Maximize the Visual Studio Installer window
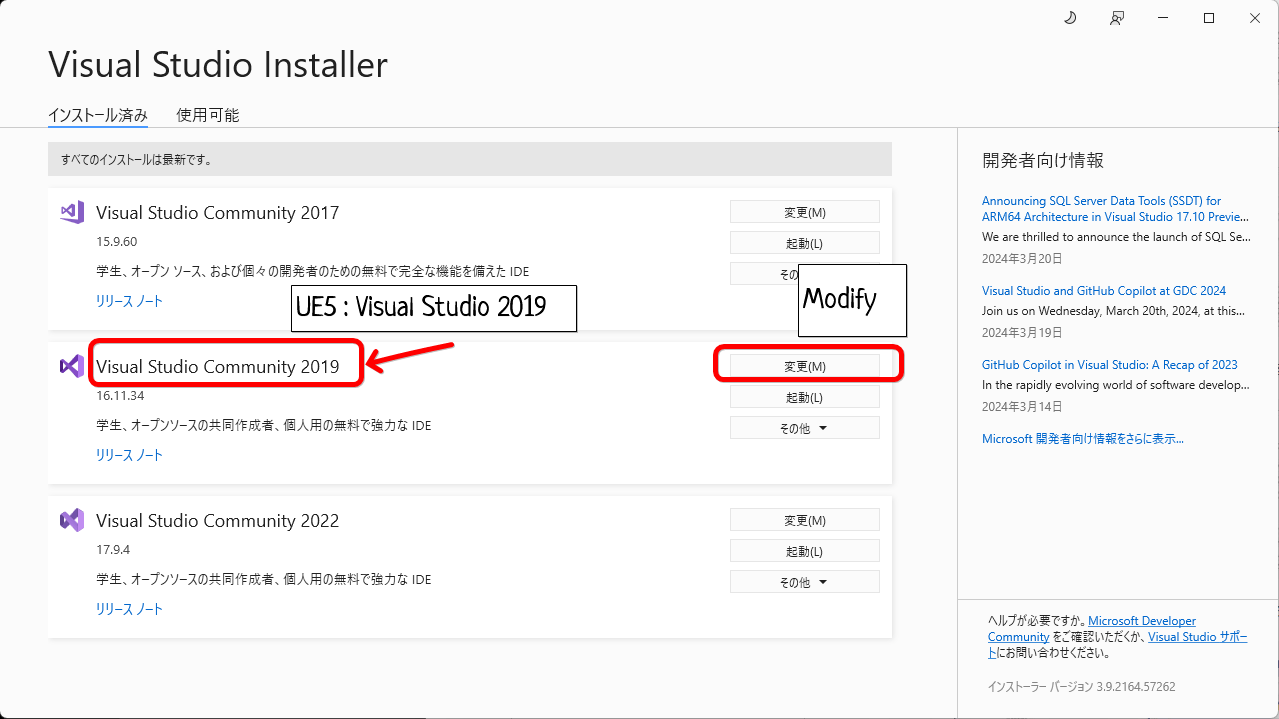The image size is (1279, 719). coord(1209,18)
